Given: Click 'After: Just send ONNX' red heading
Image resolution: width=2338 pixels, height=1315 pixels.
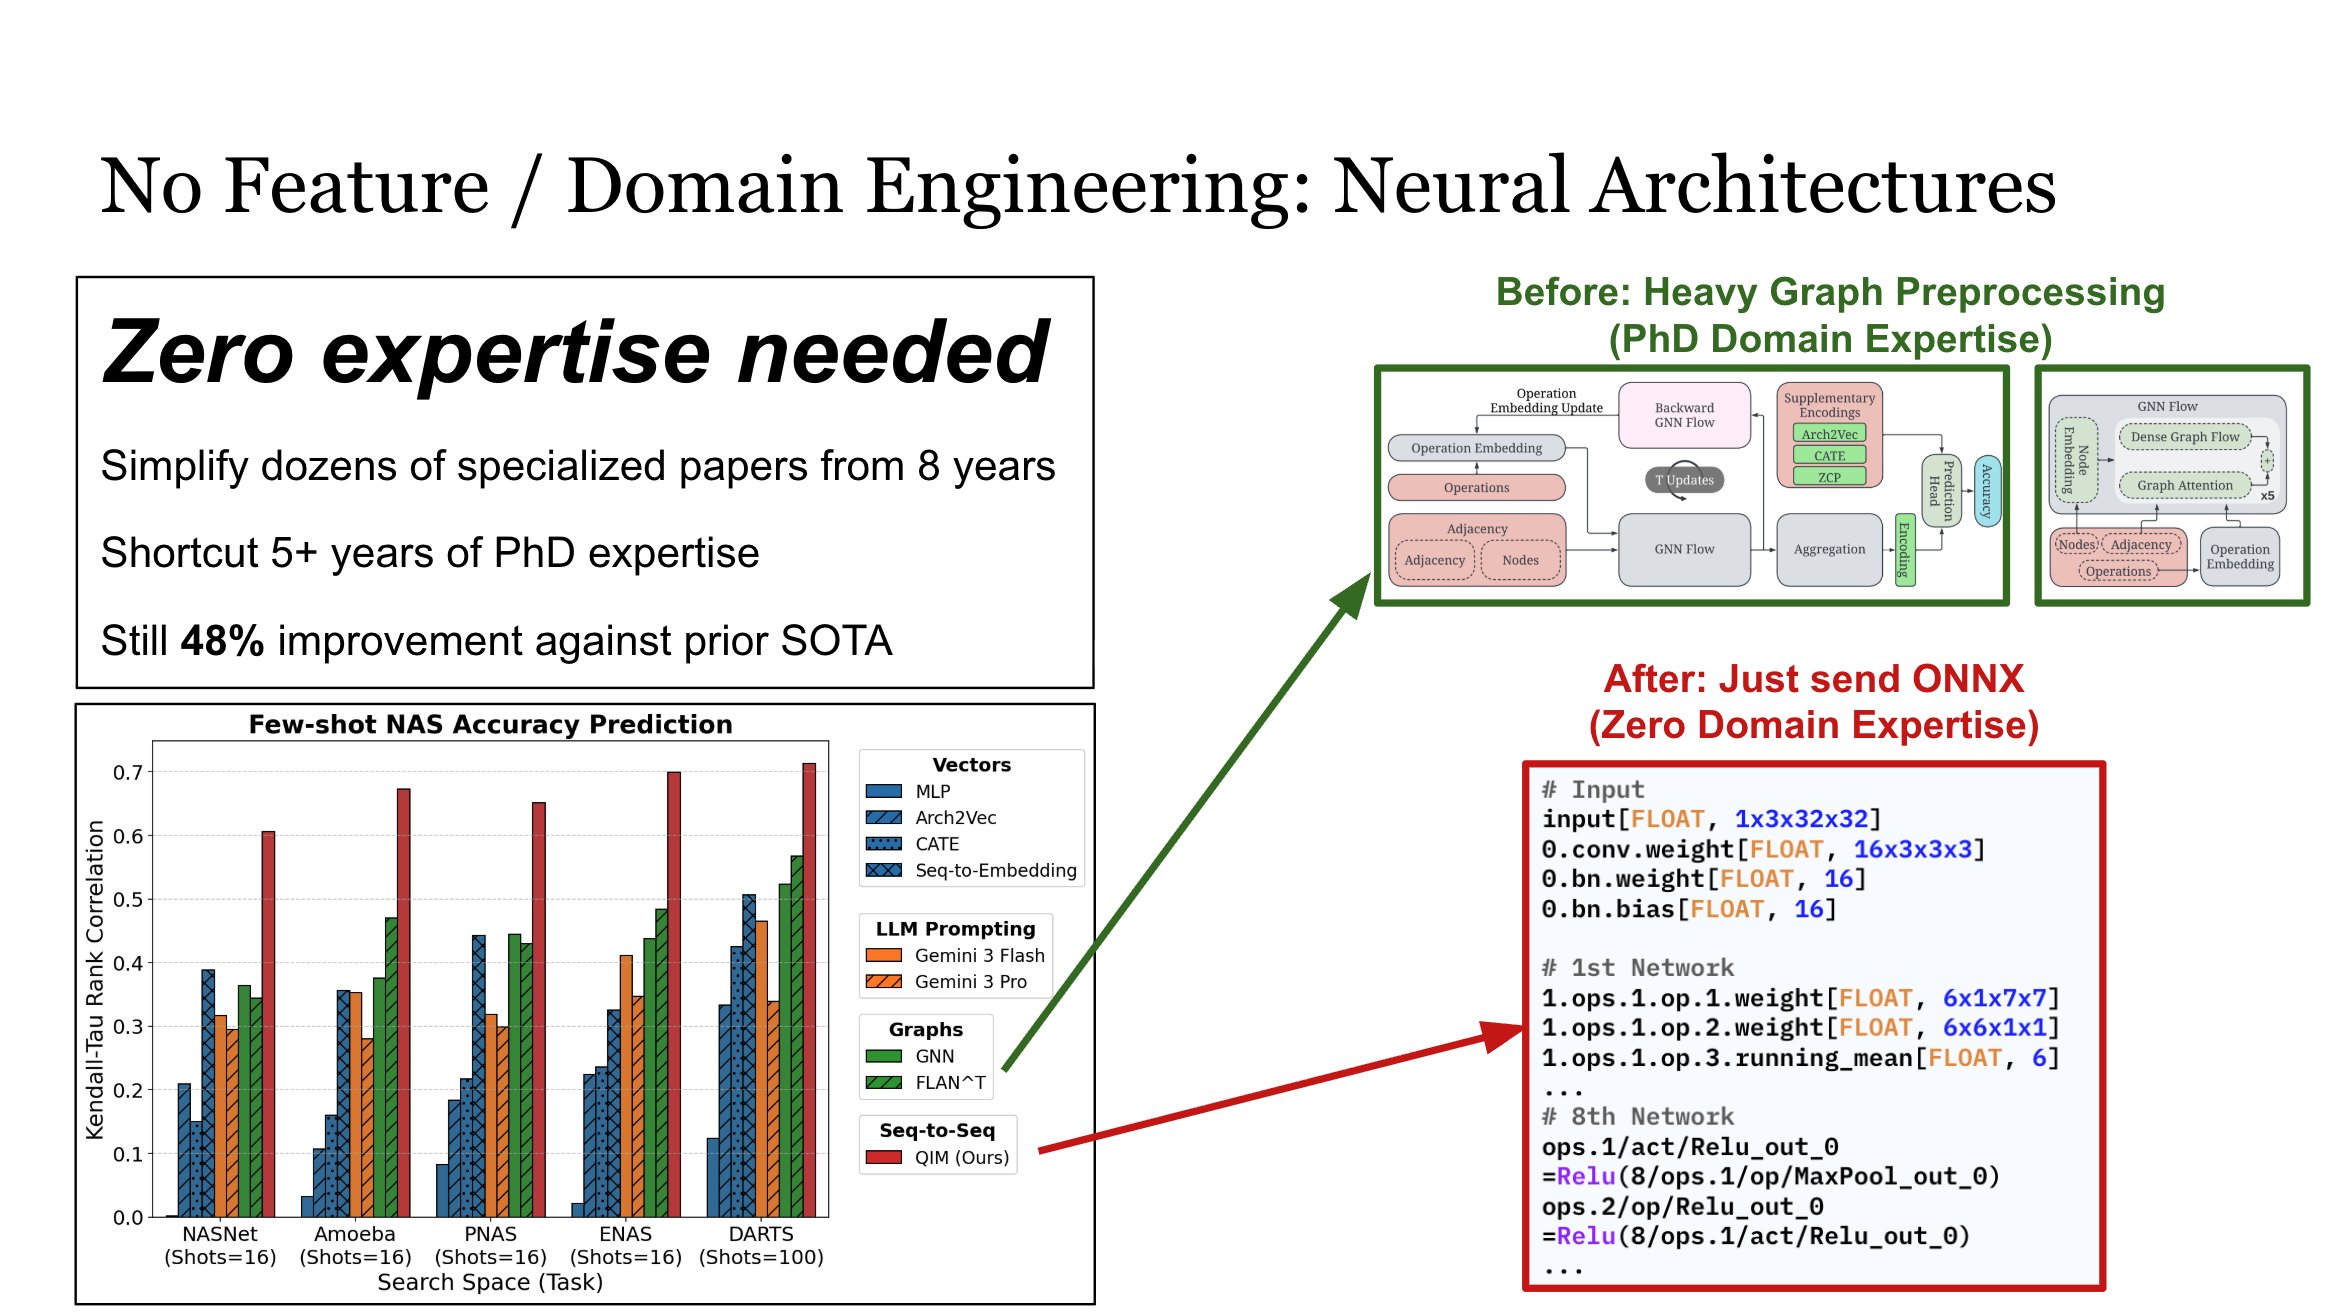Looking at the screenshot, I should click(1813, 679).
